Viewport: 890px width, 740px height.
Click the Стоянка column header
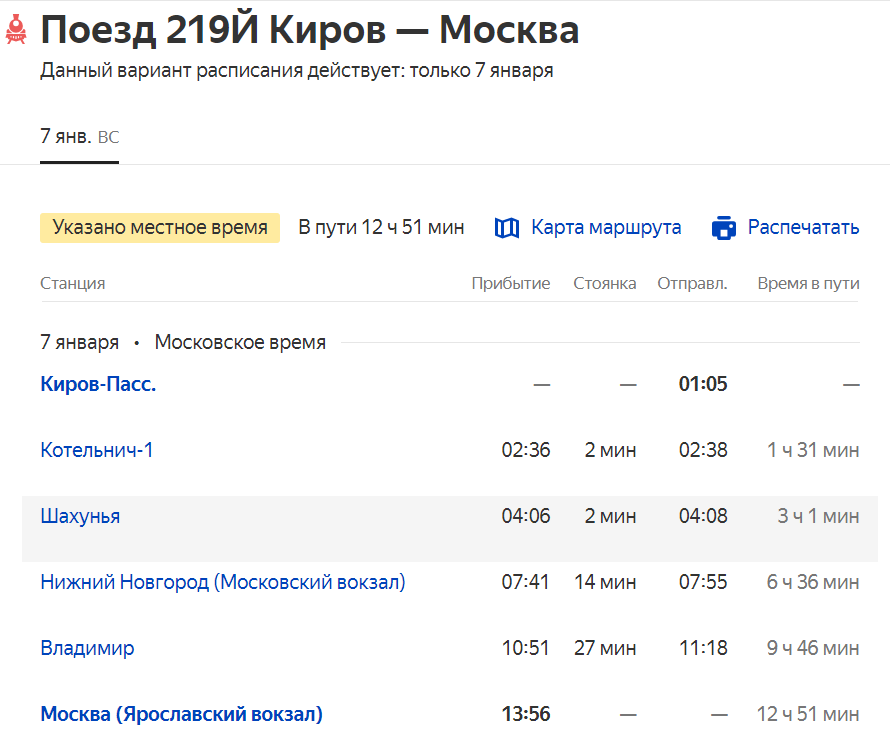604,283
